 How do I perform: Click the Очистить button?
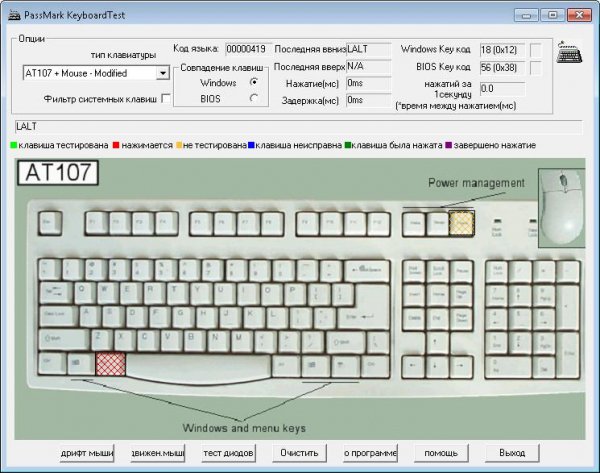coord(299,453)
